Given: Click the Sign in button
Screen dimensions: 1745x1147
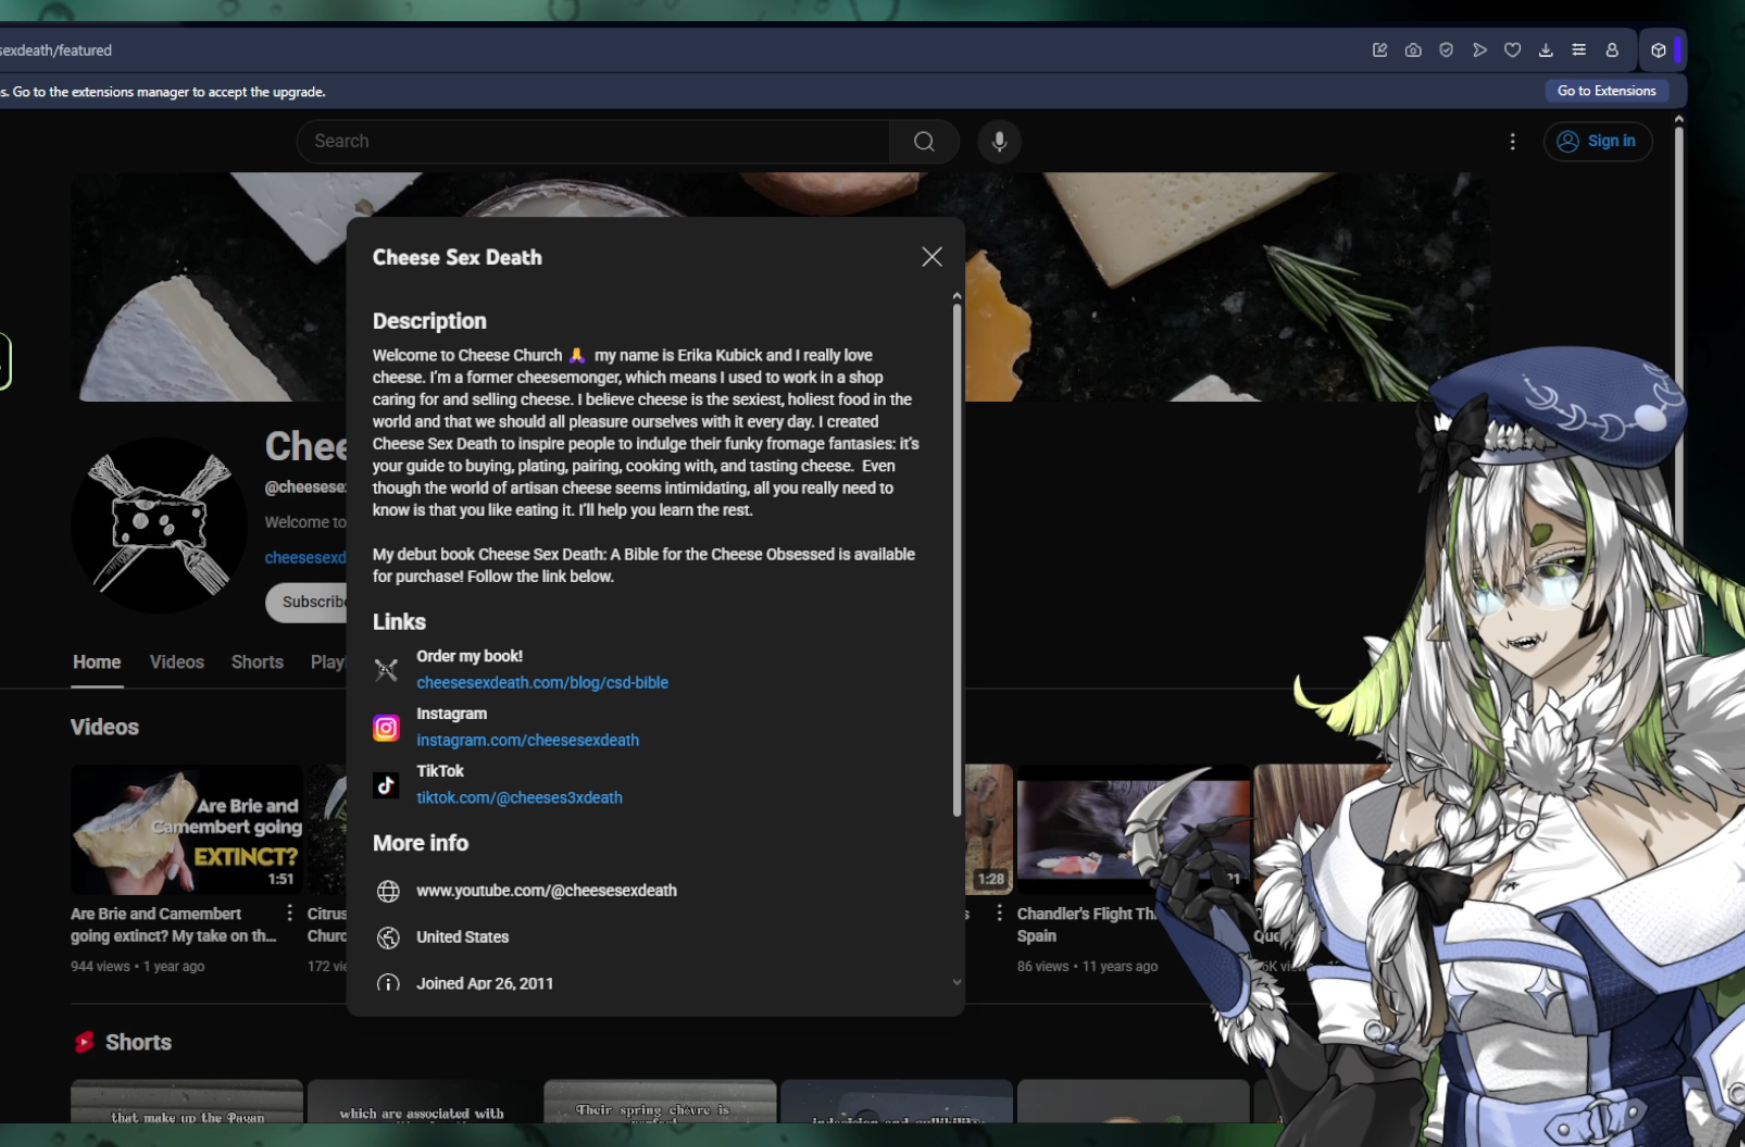Looking at the screenshot, I should tap(1597, 141).
